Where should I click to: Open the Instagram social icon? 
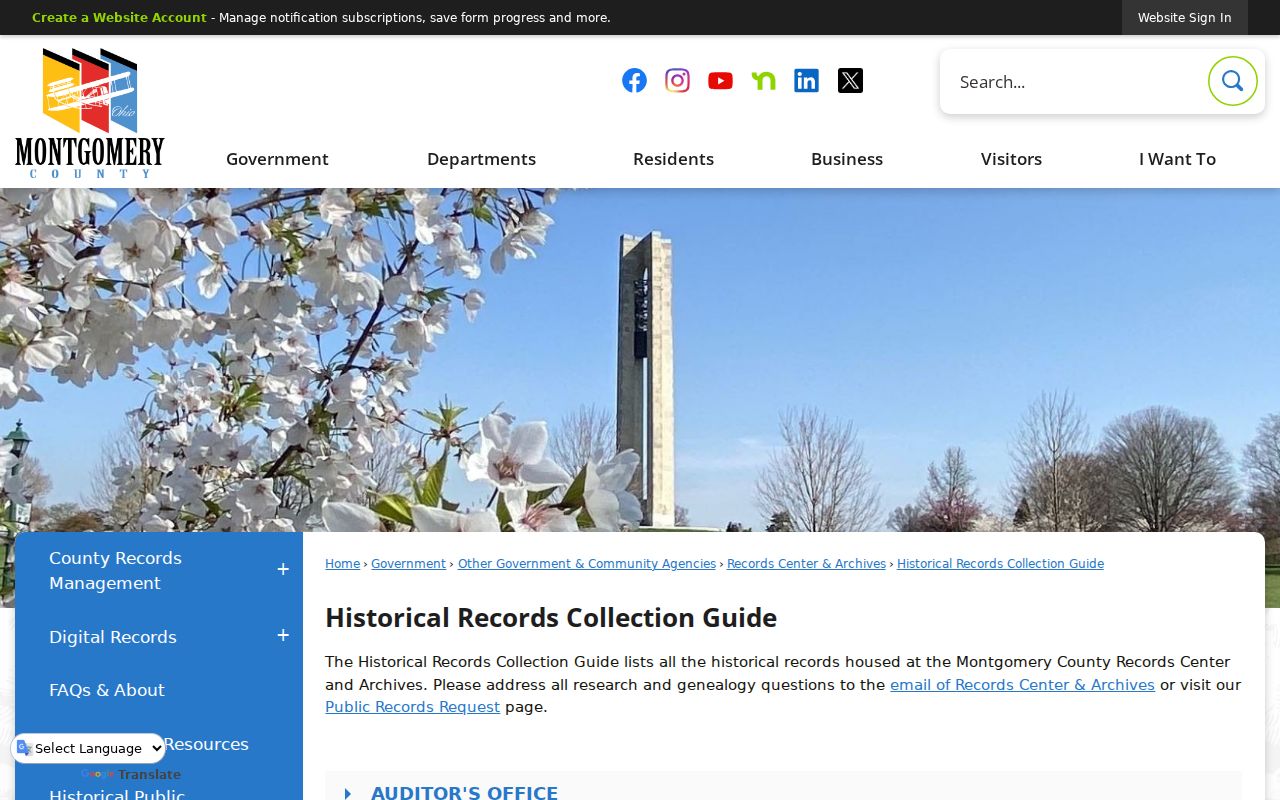(677, 81)
